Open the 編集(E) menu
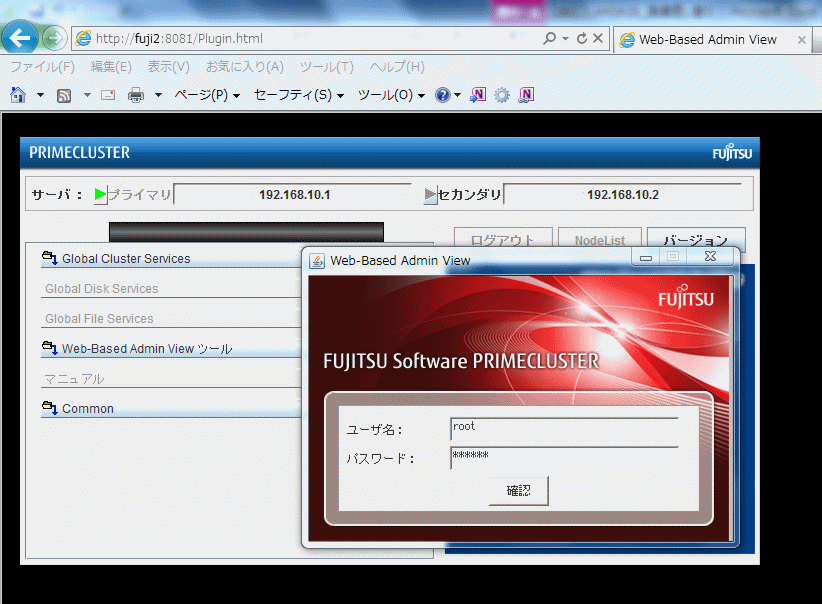This screenshot has width=822, height=604. coord(111,67)
